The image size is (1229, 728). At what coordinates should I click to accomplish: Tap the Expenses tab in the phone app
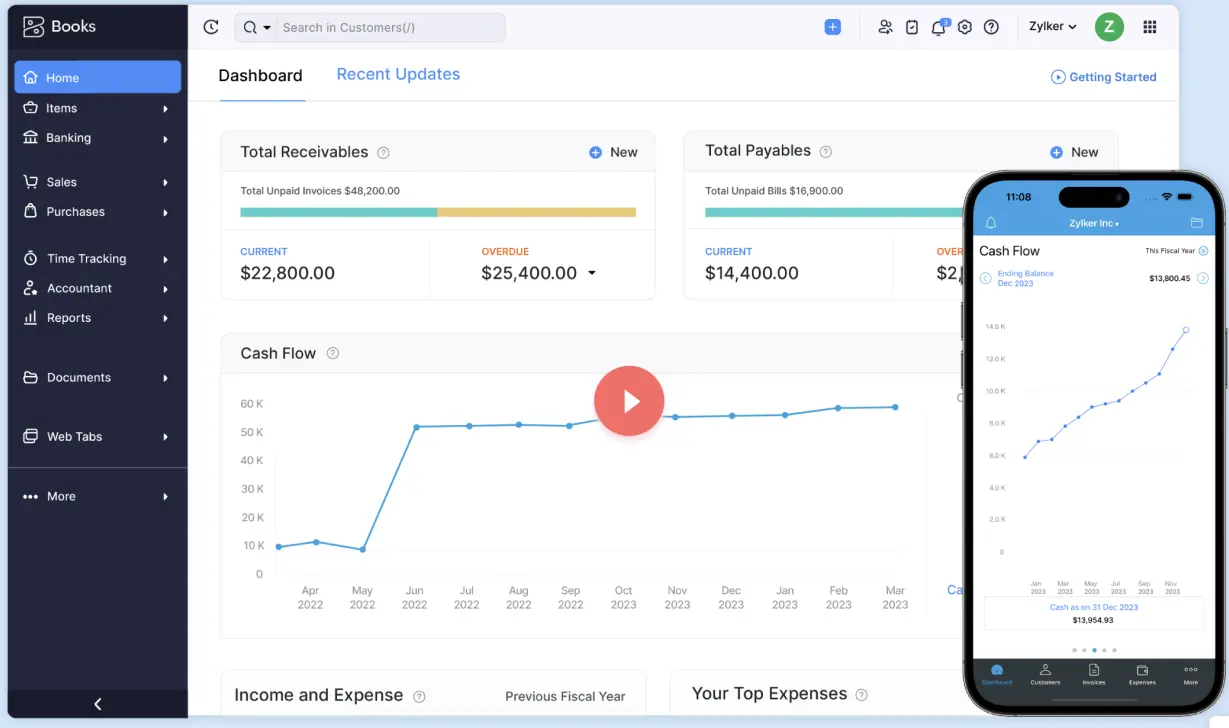tap(1142, 674)
